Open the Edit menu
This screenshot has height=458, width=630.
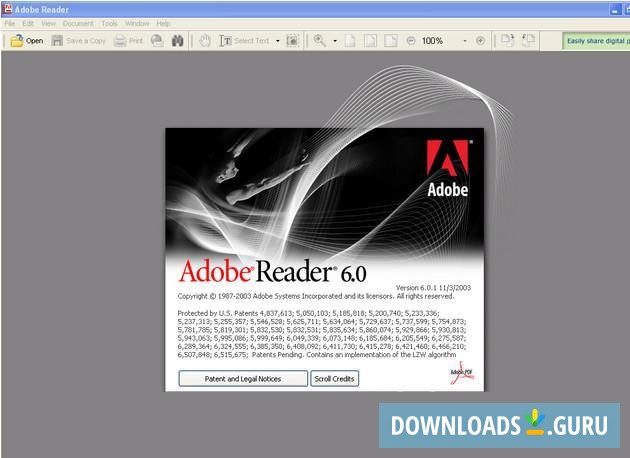pos(28,24)
